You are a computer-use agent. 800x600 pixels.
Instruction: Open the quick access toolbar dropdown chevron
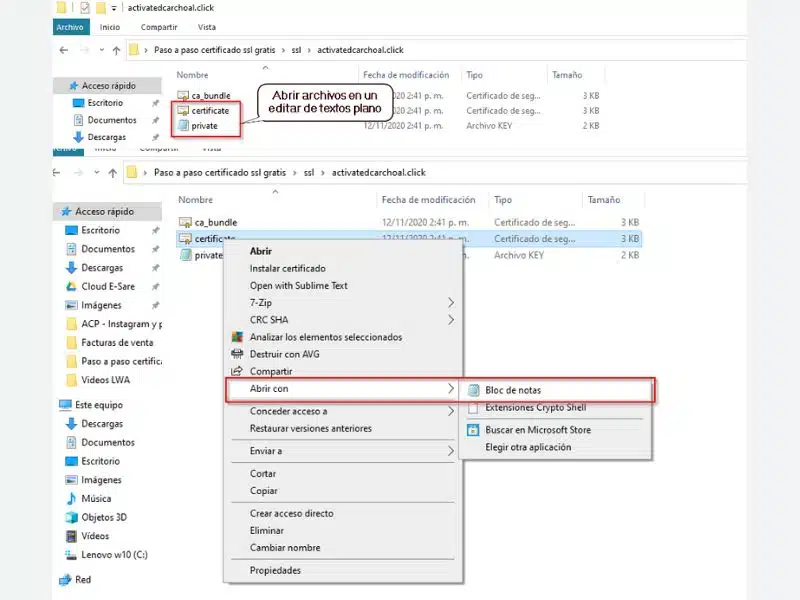pyautogui.click(x=114, y=8)
